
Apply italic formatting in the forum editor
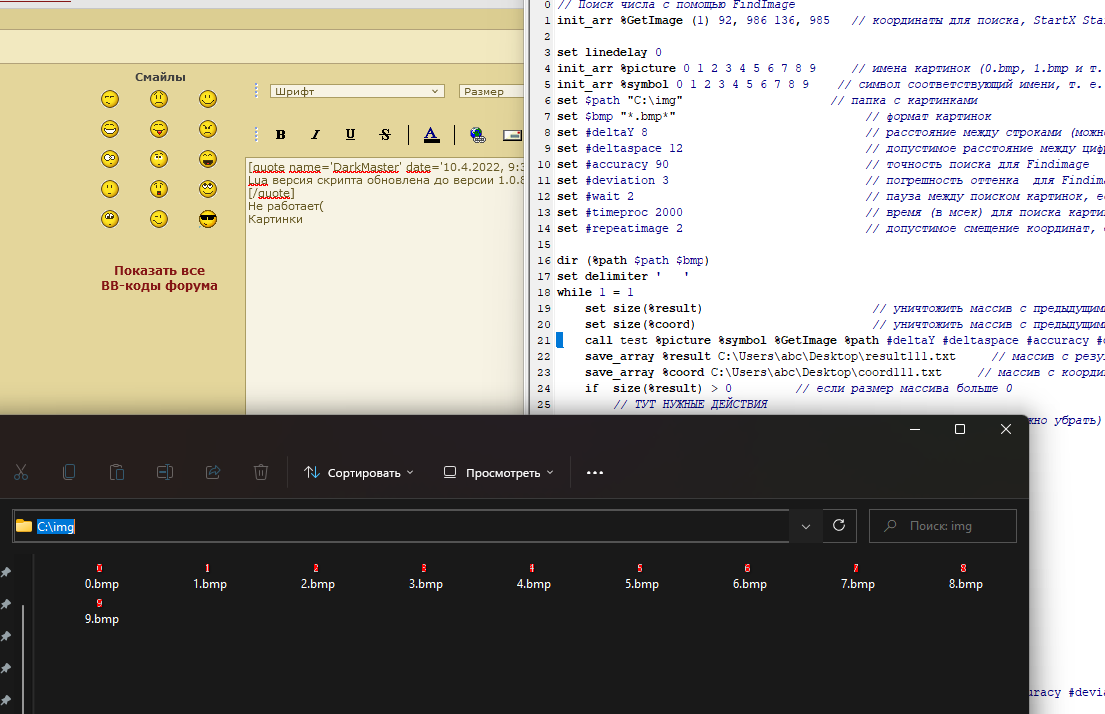coord(315,135)
